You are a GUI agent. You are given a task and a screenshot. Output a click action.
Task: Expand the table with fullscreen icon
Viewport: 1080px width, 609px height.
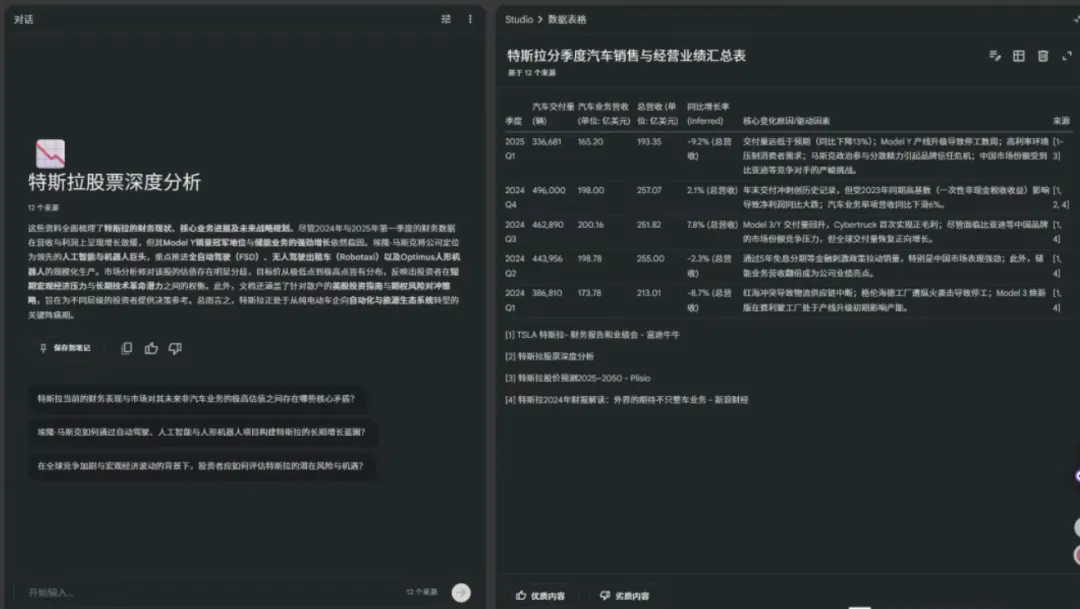1067,56
